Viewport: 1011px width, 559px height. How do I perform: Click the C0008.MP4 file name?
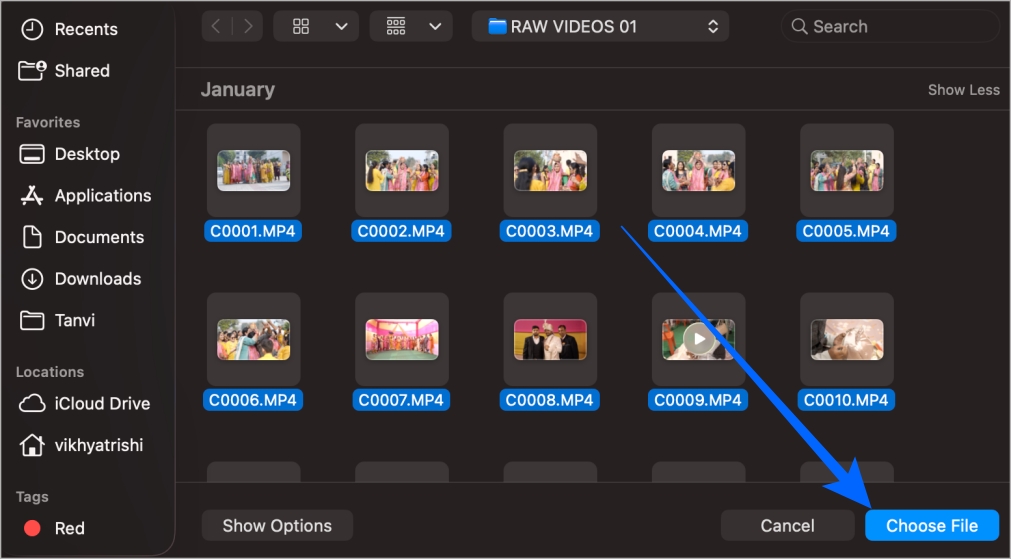549,400
